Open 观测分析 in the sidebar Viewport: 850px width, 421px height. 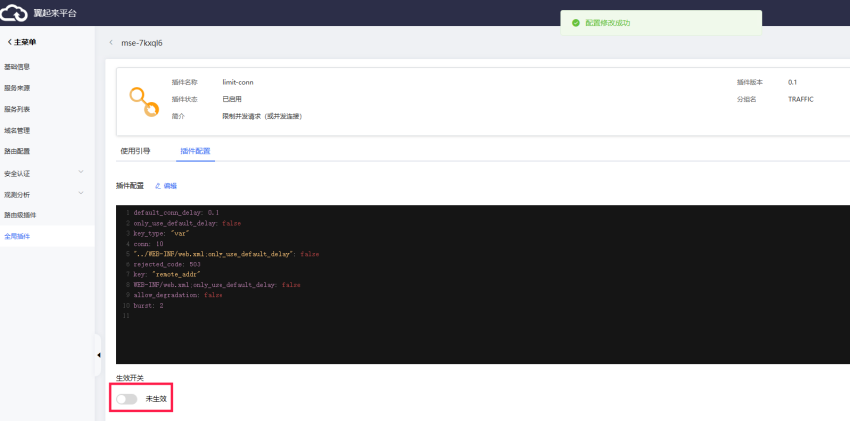17,195
